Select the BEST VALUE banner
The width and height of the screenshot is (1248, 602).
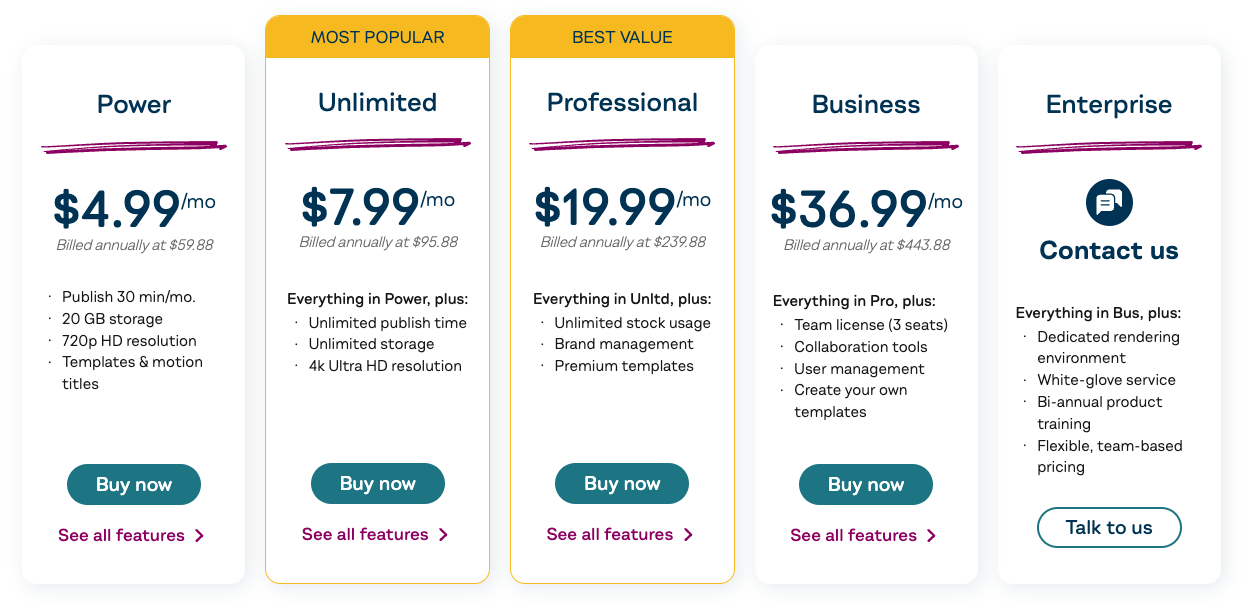point(622,38)
